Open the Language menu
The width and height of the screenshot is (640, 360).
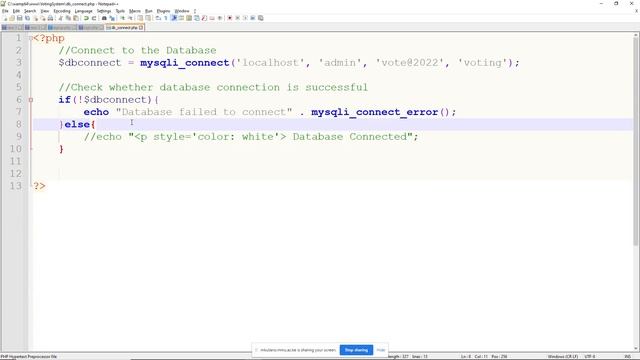coord(84,11)
